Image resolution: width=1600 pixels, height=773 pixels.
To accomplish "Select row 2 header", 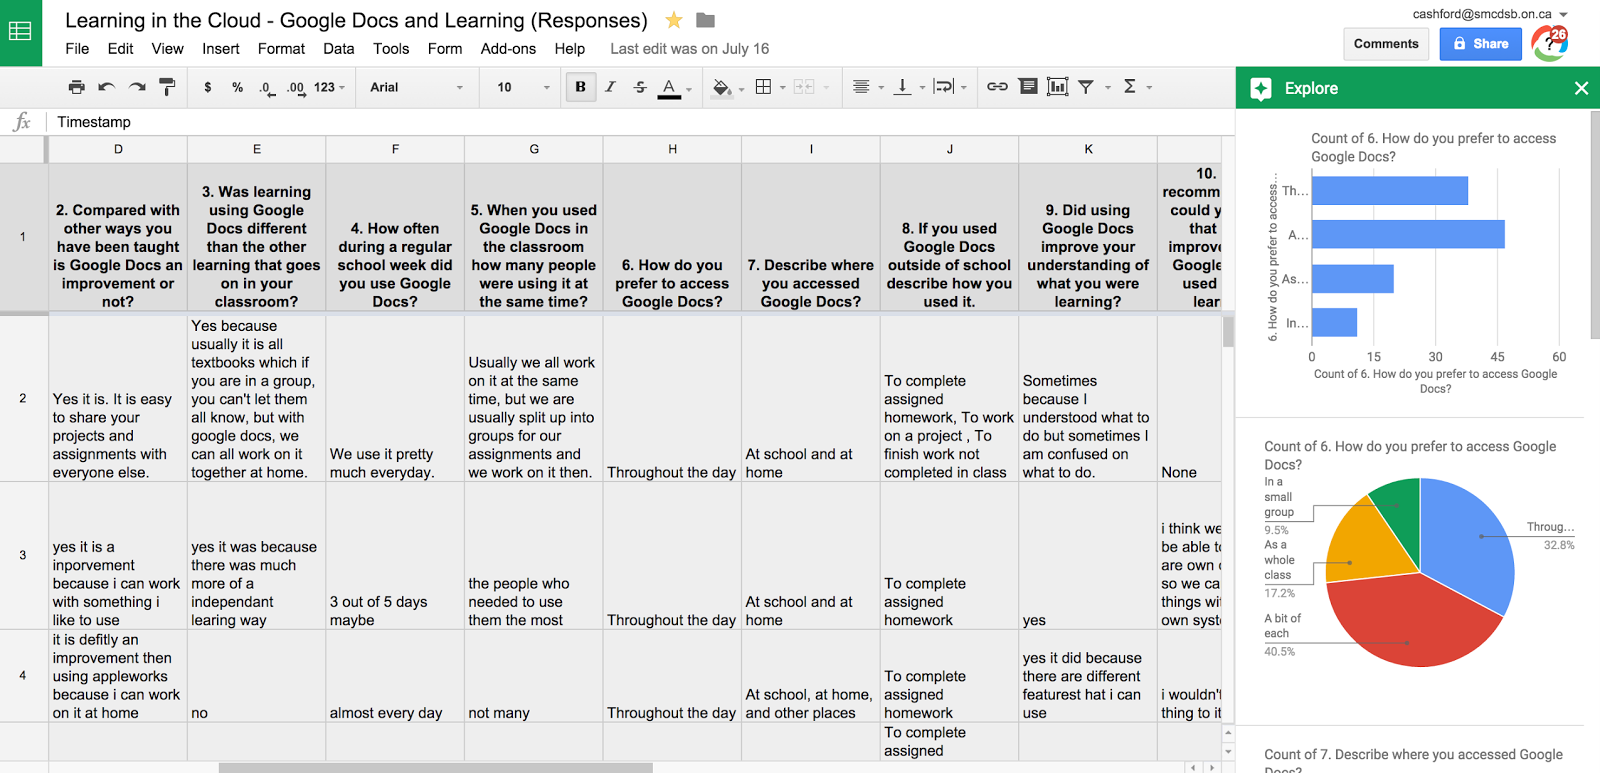I will (x=23, y=398).
